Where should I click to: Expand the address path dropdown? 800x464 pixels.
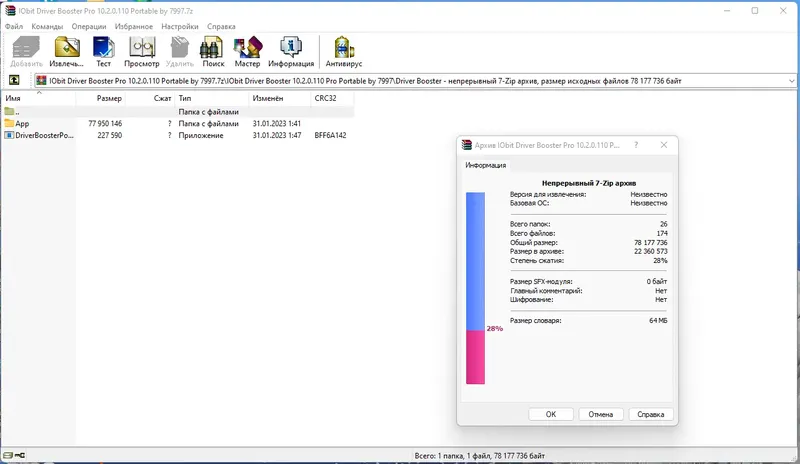click(791, 81)
